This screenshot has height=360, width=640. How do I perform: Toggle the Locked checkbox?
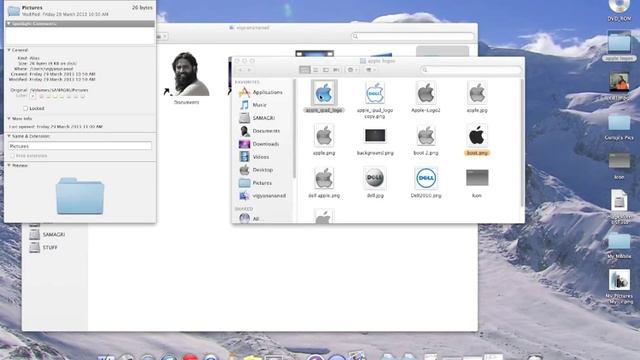[25, 109]
